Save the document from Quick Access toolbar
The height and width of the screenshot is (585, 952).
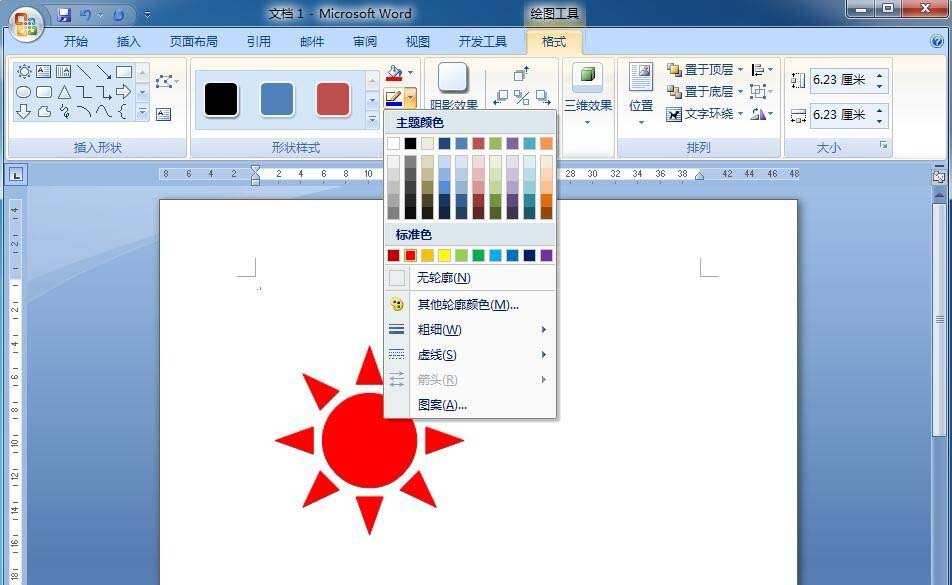pos(64,15)
